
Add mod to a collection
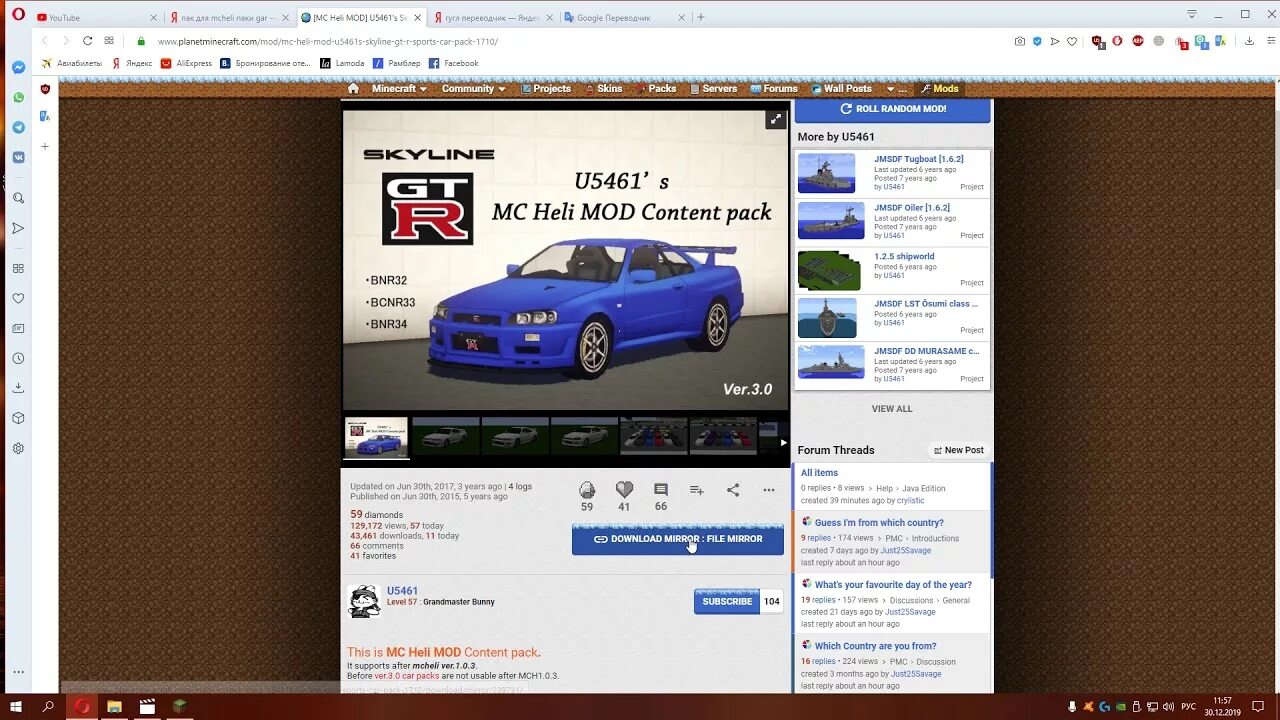[697, 490]
